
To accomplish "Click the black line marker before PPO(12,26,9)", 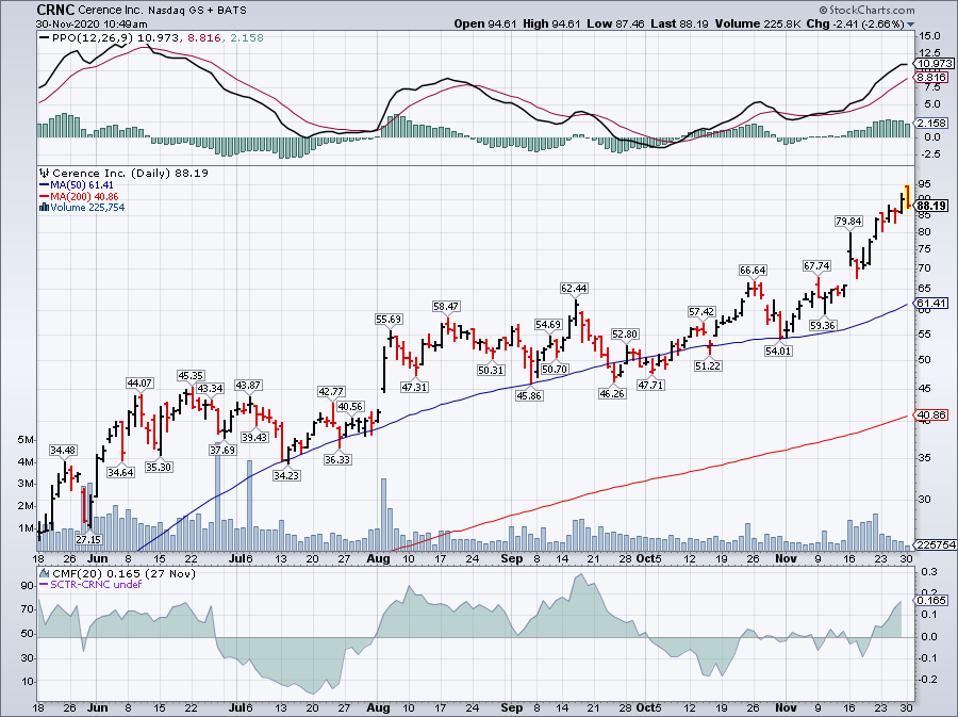I will (x=44, y=38).
